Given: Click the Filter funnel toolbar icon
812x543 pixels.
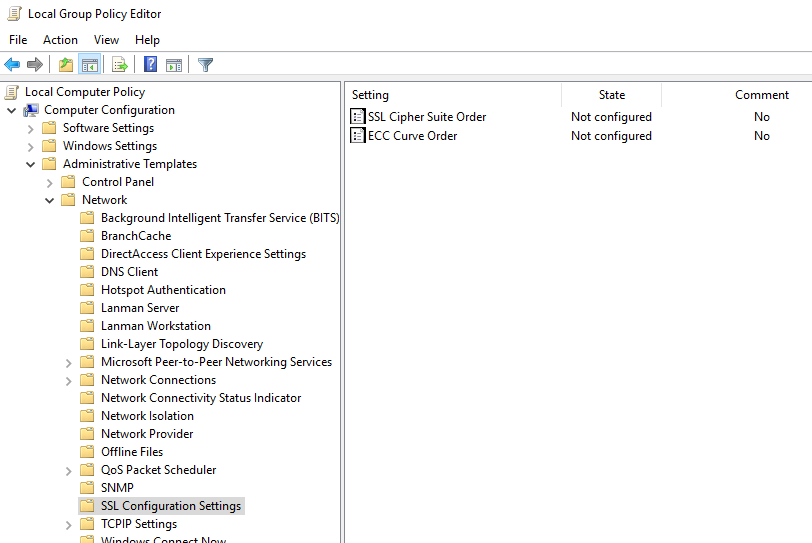Looking at the screenshot, I should [x=206, y=65].
